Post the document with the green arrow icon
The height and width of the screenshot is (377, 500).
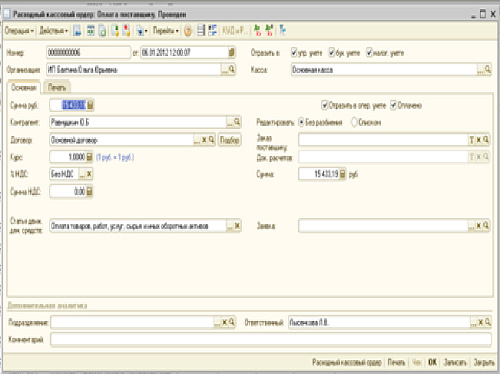pos(115,31)
